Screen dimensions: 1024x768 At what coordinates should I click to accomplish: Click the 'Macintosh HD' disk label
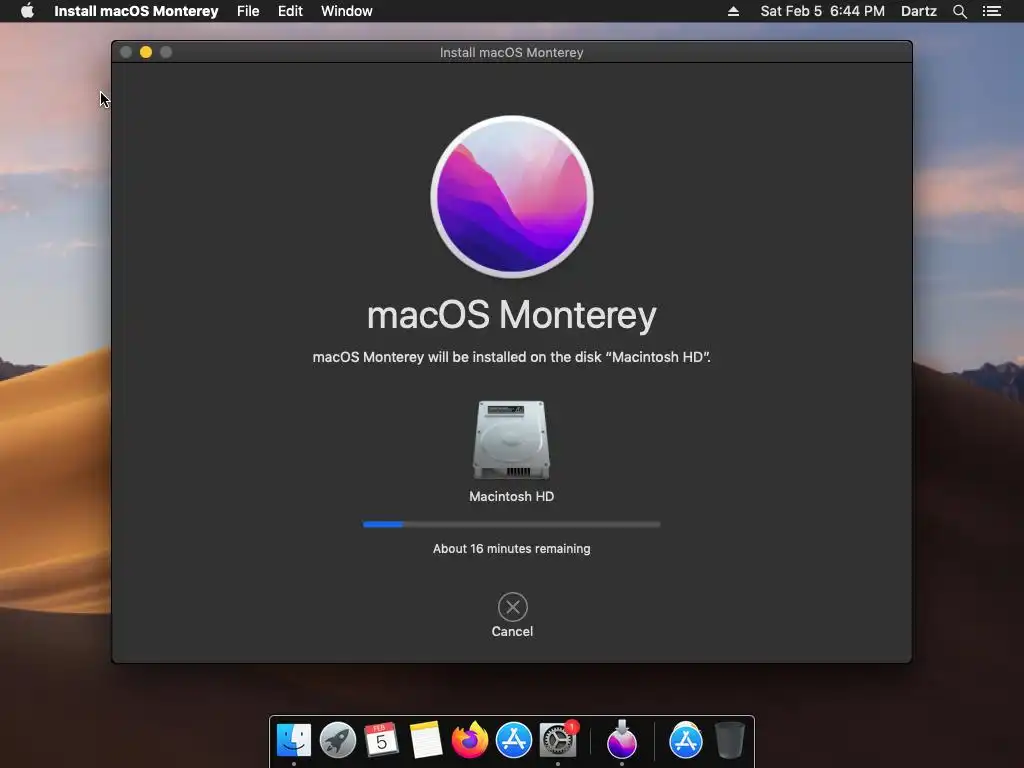(511, 496)
